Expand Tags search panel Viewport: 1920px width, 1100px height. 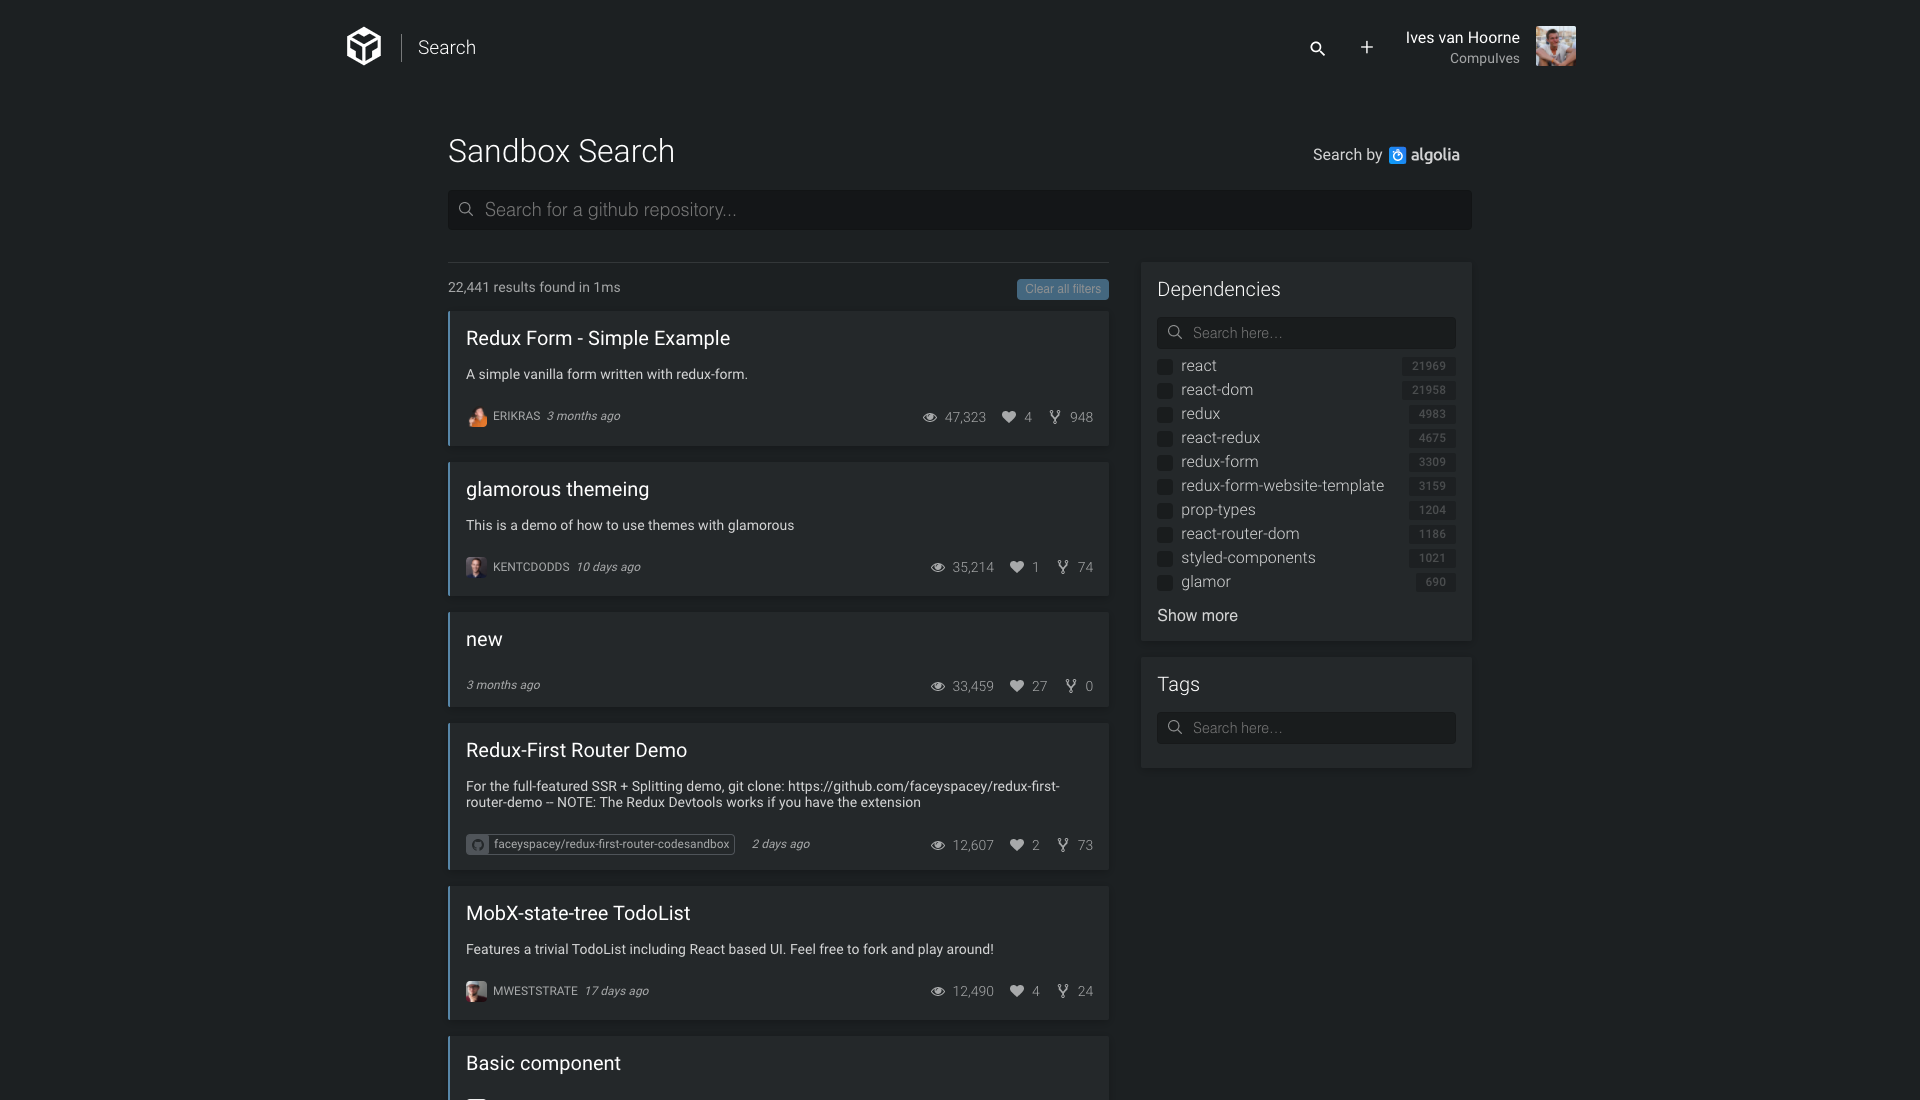click(x=1305, y=727)
